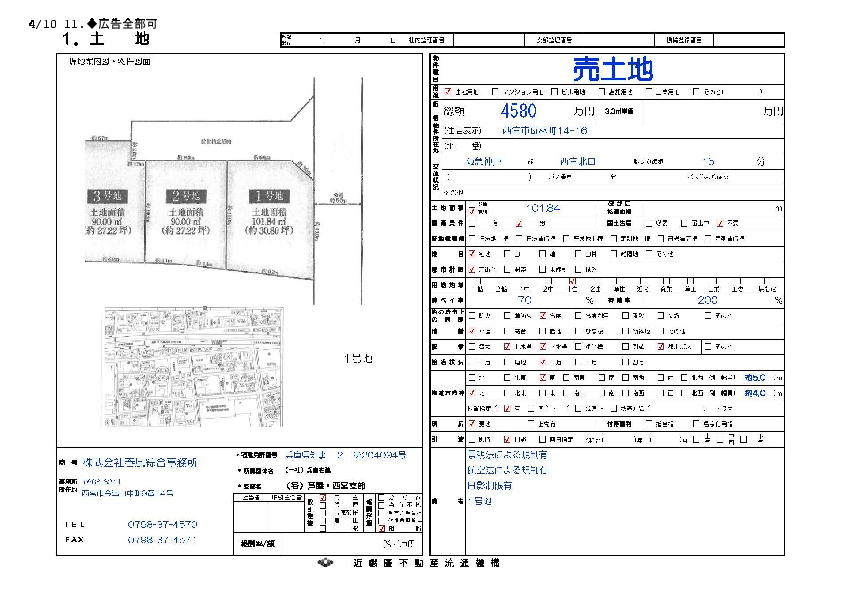Click the 西宮北口 station name field

[583, 160]
